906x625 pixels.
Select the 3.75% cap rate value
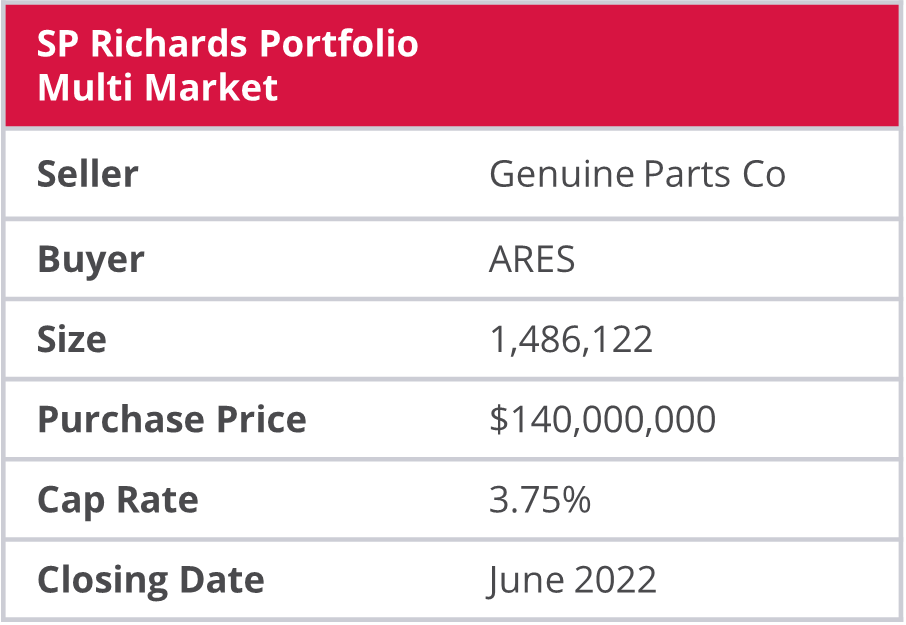pyautogui.click(x=540, y=499)
